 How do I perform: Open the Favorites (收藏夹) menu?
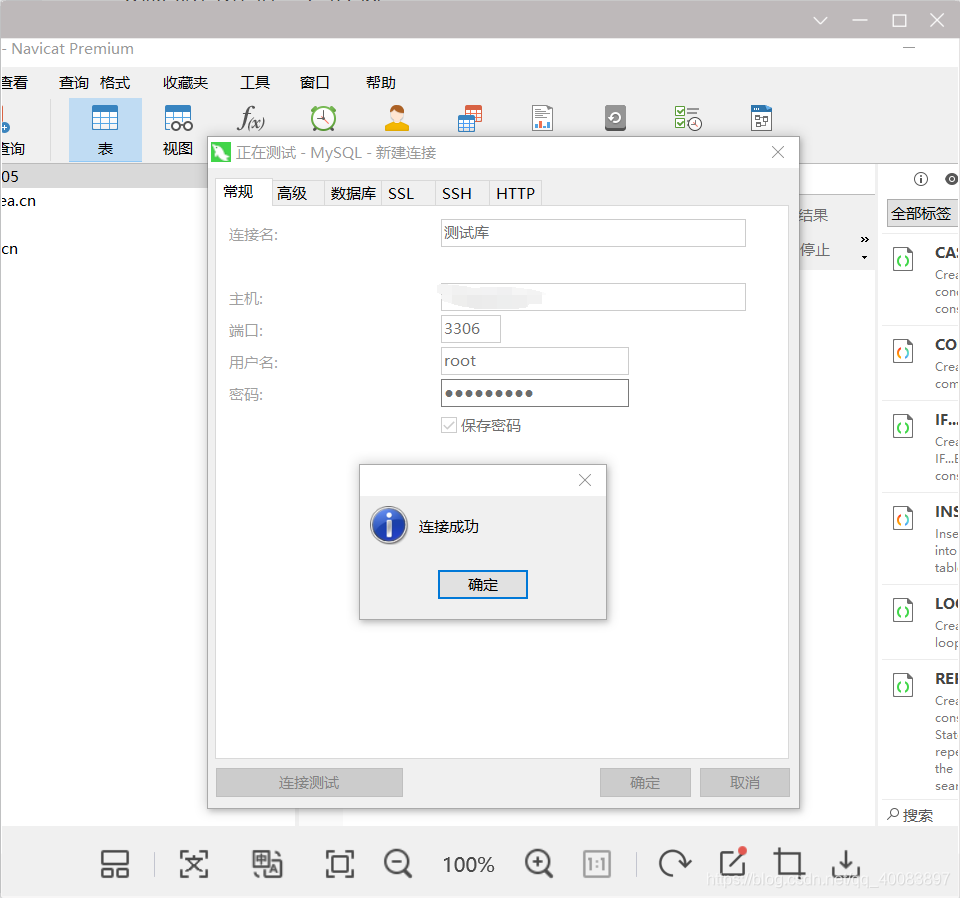[x=186, y=83]
